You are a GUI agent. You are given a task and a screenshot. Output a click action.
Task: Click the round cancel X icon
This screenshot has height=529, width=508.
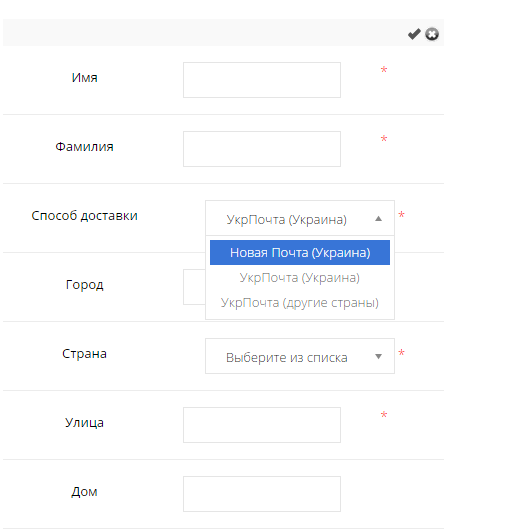[432, 34]
